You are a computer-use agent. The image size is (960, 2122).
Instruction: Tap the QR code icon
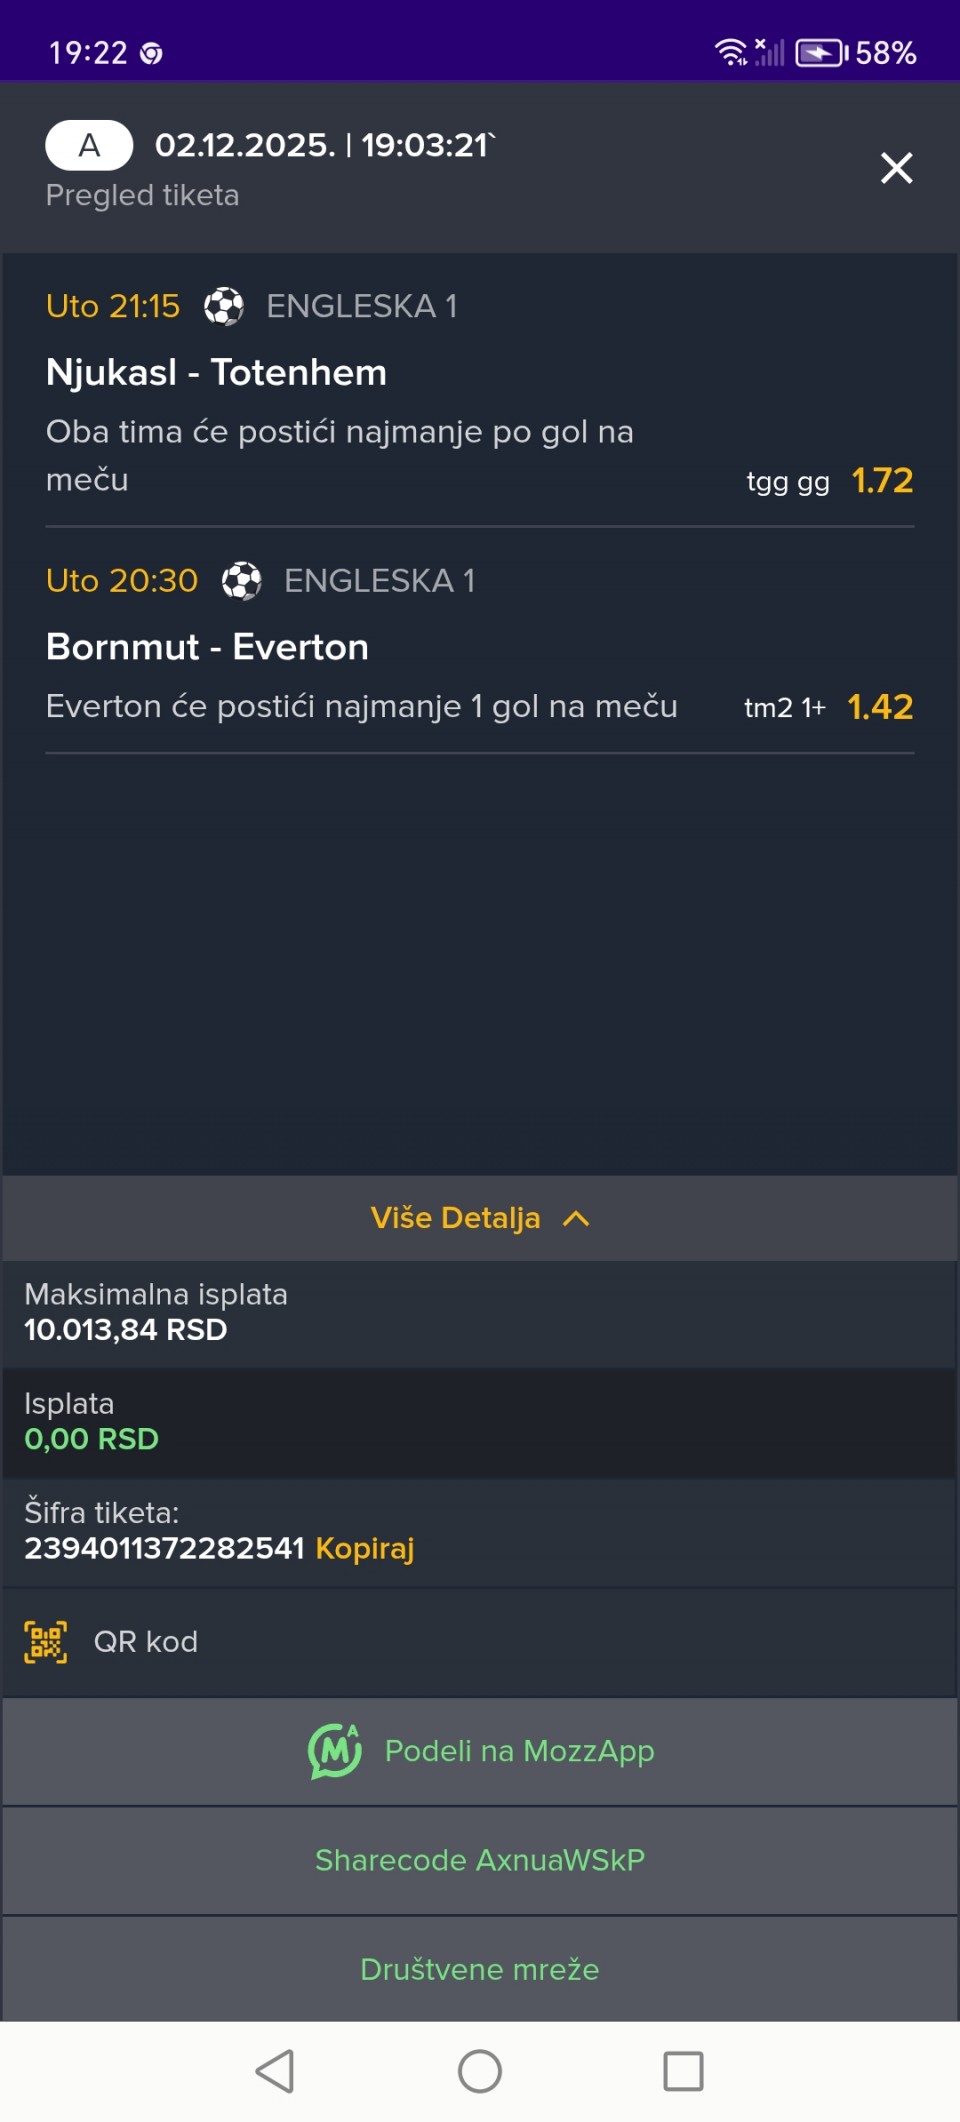point(46,1642)
